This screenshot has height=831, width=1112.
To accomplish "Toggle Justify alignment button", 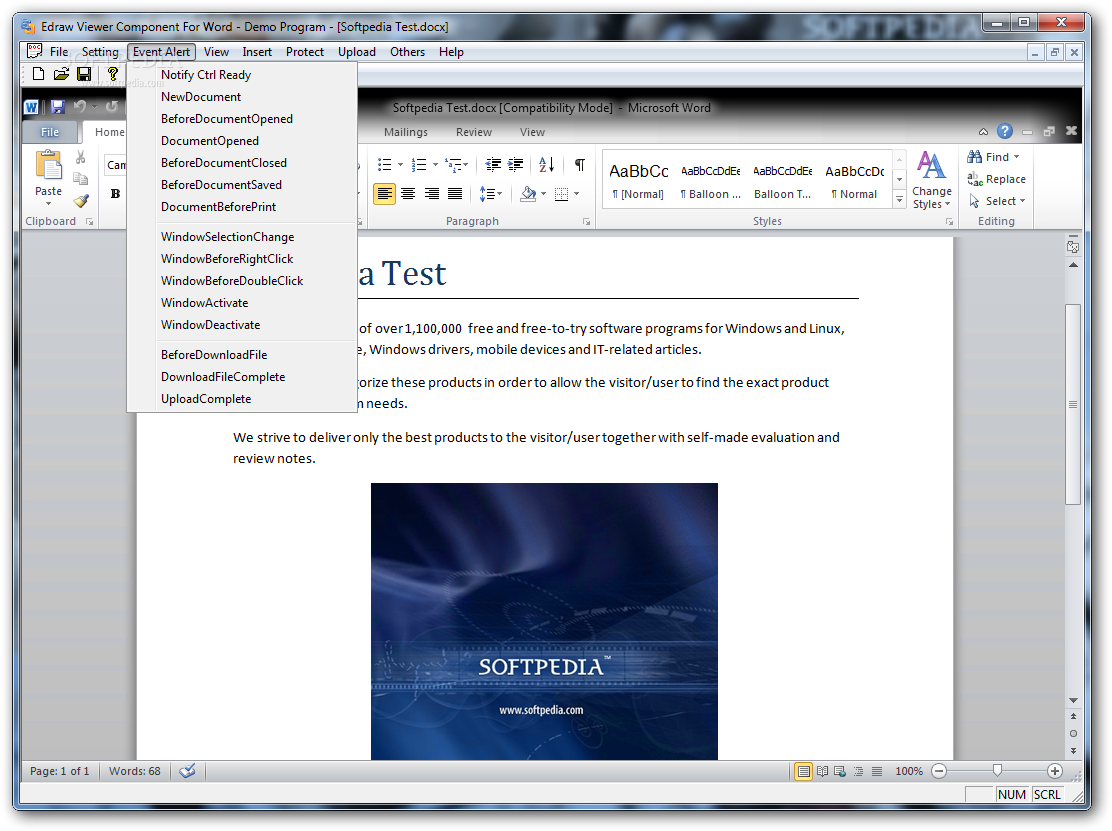I will [455, 194].
